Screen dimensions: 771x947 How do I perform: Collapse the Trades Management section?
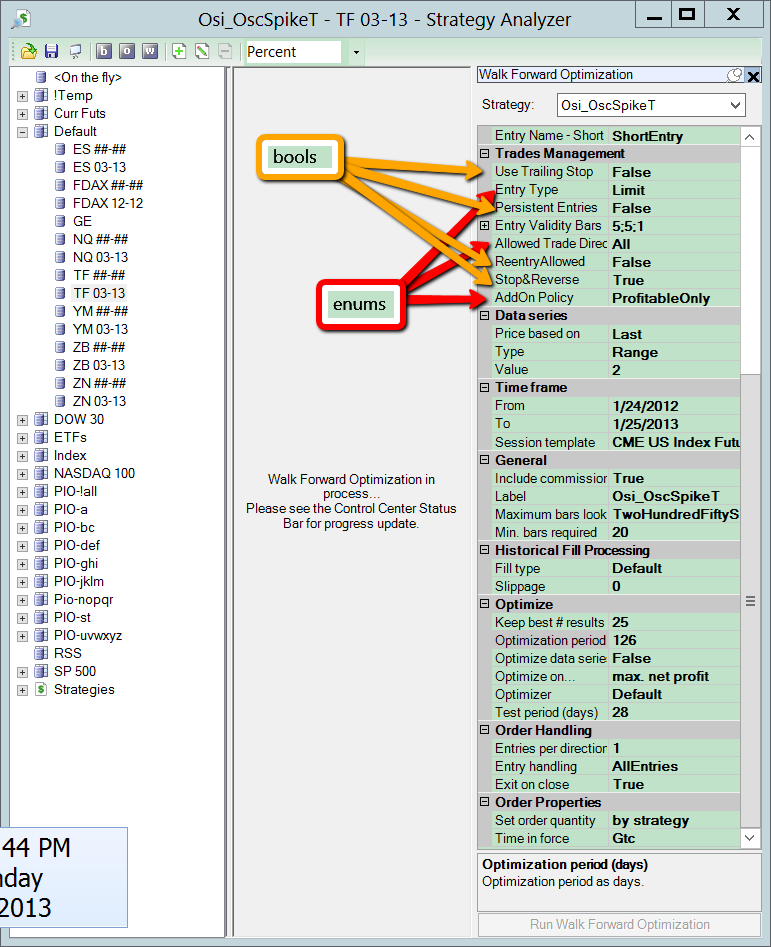[484, 153]
